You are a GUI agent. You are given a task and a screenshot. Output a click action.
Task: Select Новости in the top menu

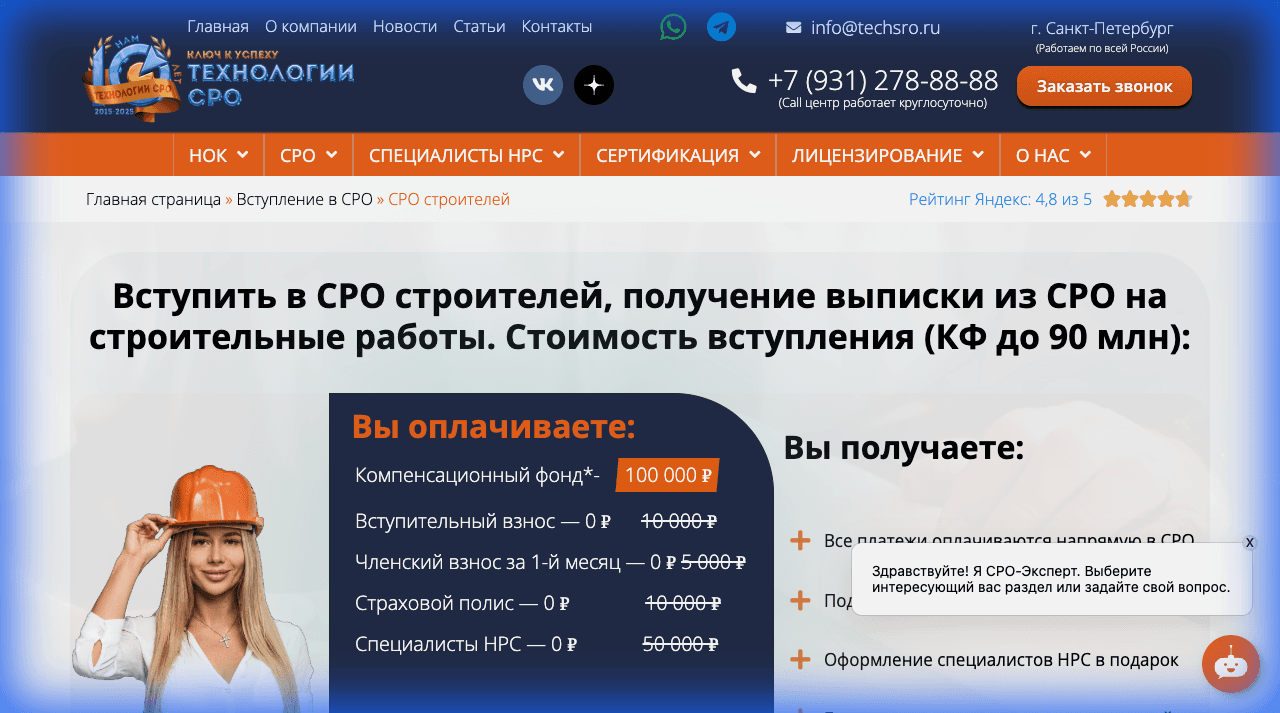(x=405, y=27)
